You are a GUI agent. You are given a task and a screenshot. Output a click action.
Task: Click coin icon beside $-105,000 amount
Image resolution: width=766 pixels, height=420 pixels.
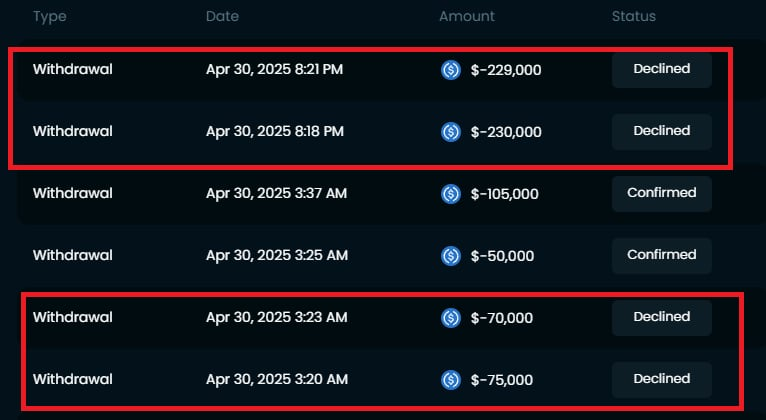[451, 194]
